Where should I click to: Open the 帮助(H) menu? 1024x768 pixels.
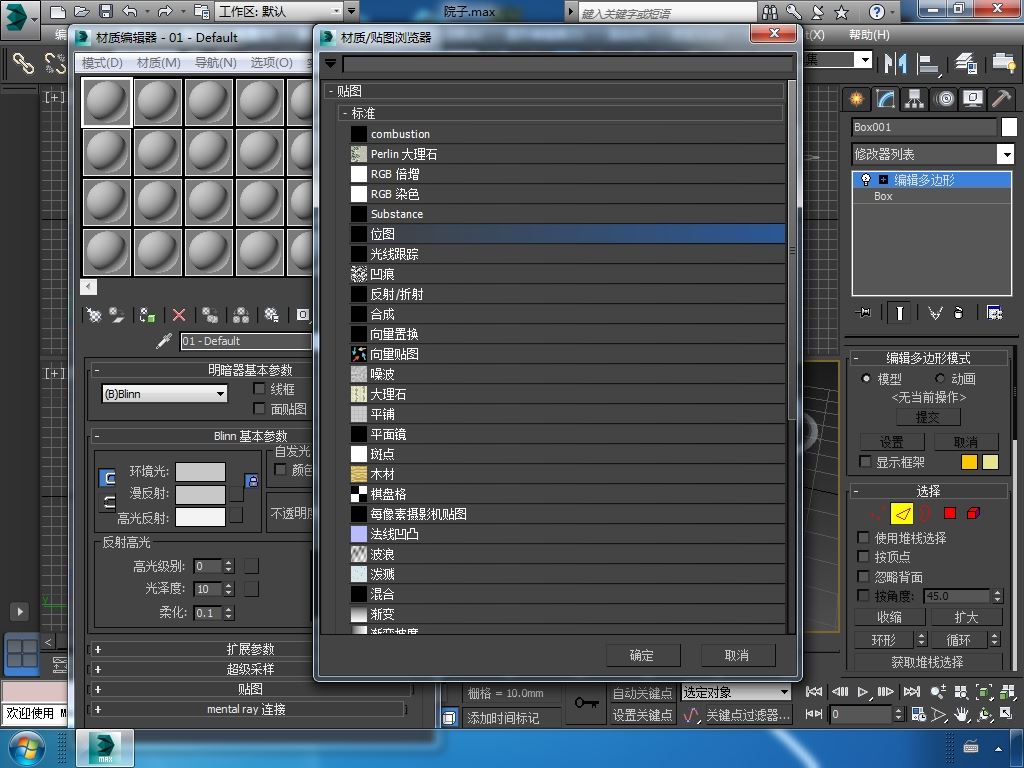pos(869,35)
